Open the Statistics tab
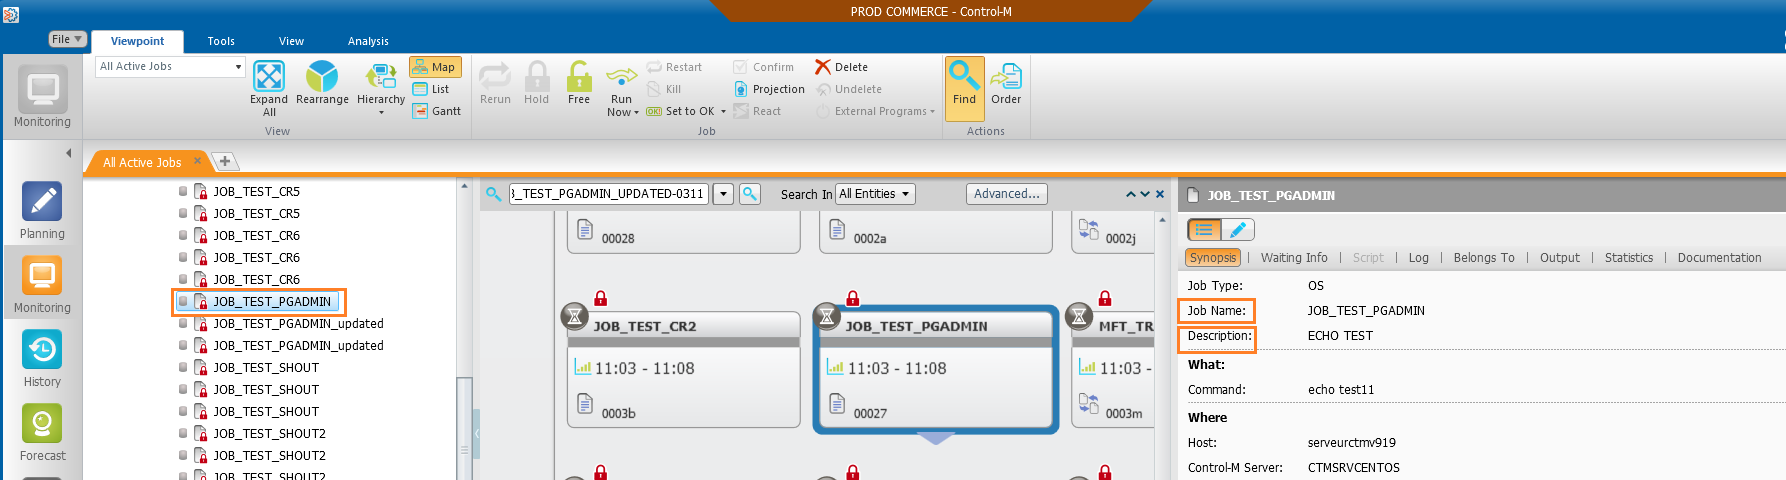 coord(1629,257)
